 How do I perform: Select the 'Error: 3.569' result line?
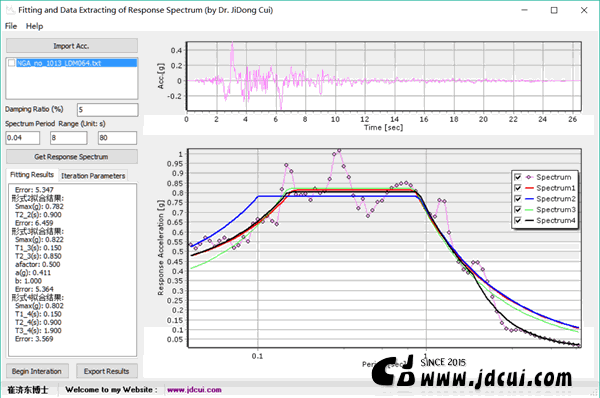[34, 339]
